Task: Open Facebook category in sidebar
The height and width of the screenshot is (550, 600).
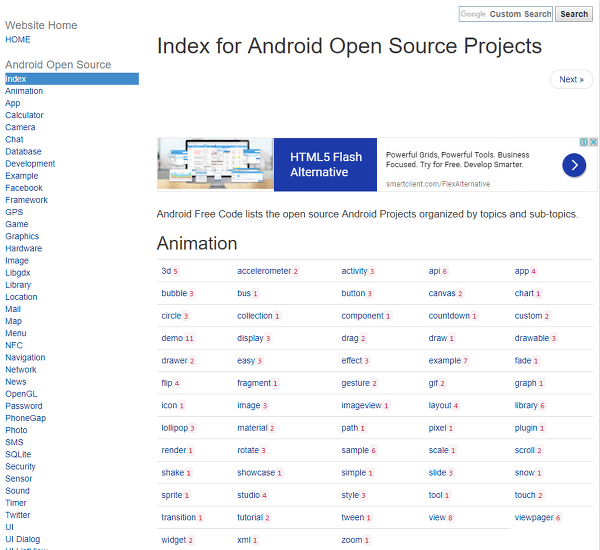Action: (24, 188)
